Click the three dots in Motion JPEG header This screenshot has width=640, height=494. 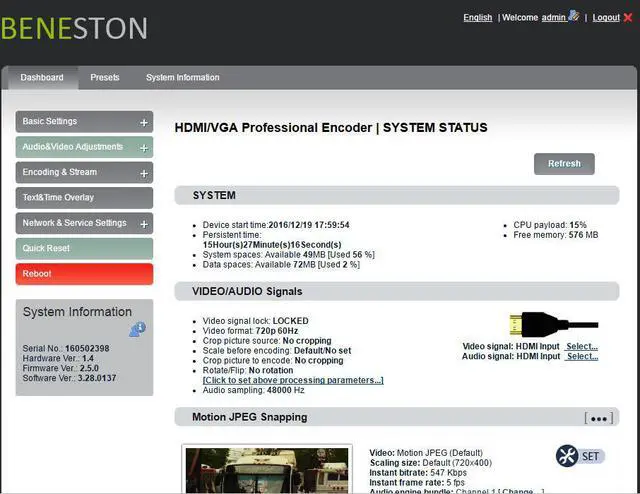pyautogui.click(x=599, y=418)
